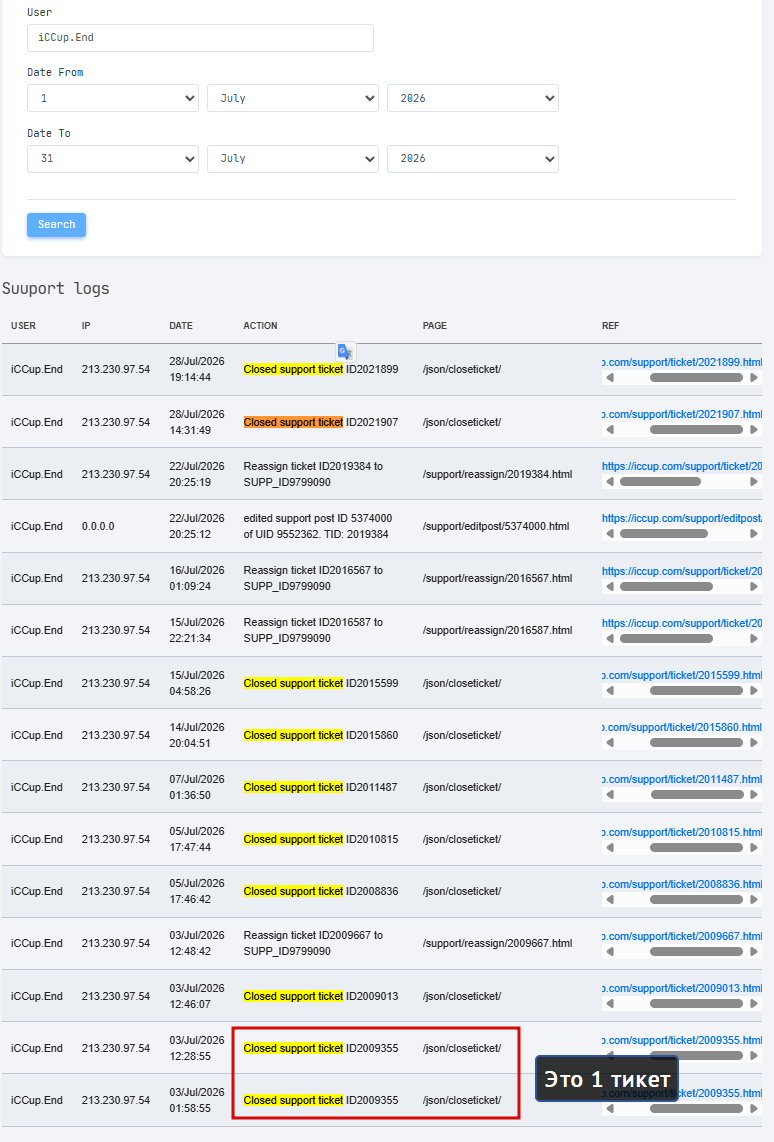Click right scroll arrow in ticket 2015599 ref cell

754,690
